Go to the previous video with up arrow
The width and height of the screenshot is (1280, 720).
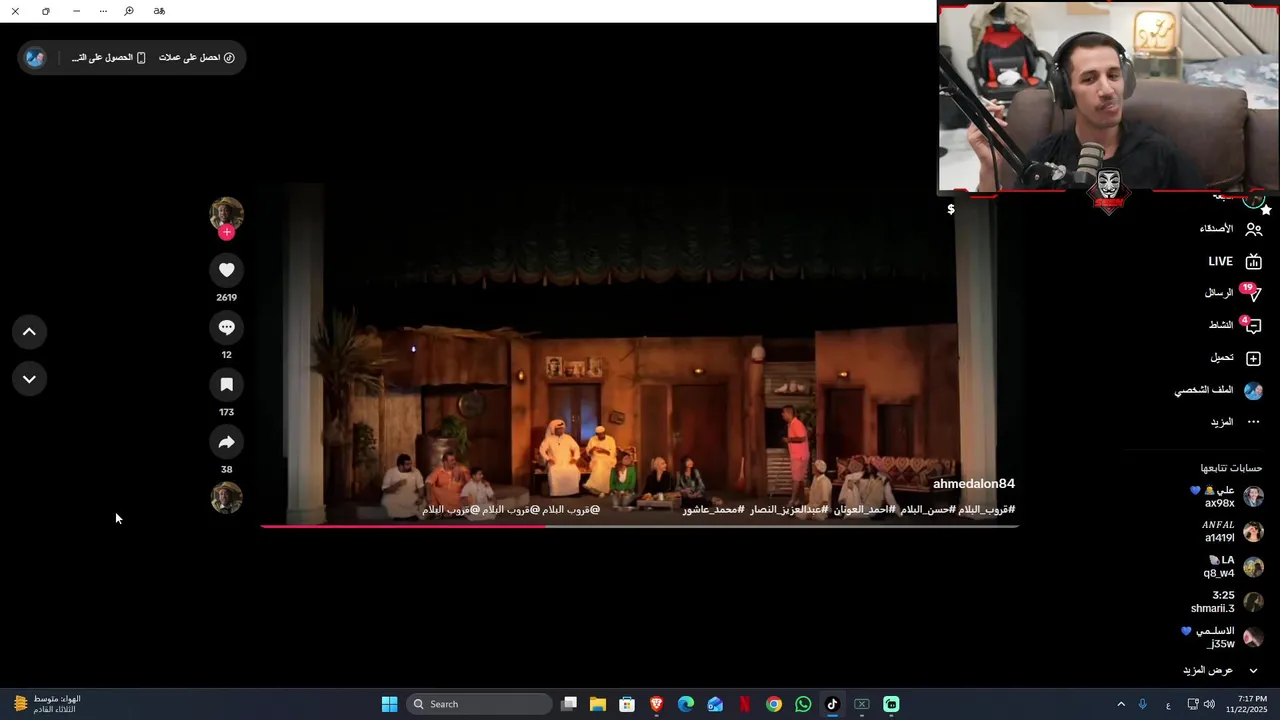[x=29, y=332]
